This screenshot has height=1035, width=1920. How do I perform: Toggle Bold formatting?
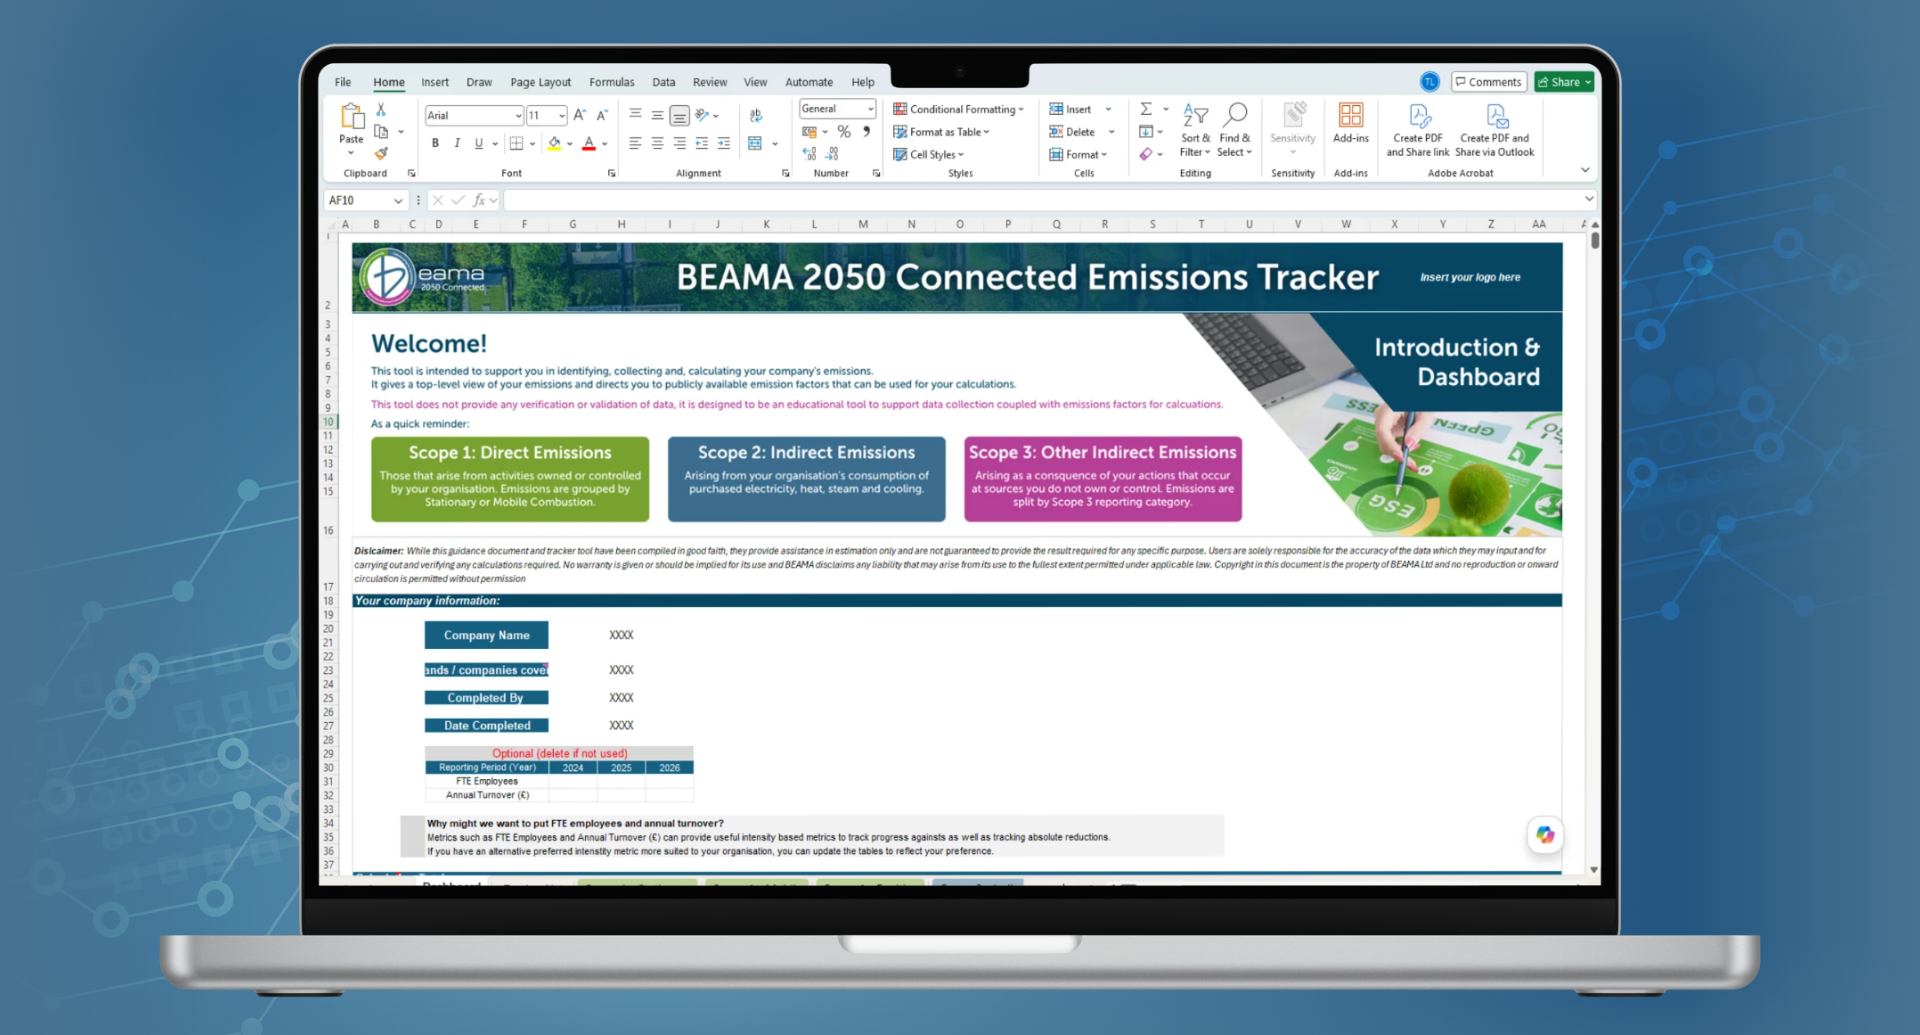pyautogui.click(x=435, y=143)
